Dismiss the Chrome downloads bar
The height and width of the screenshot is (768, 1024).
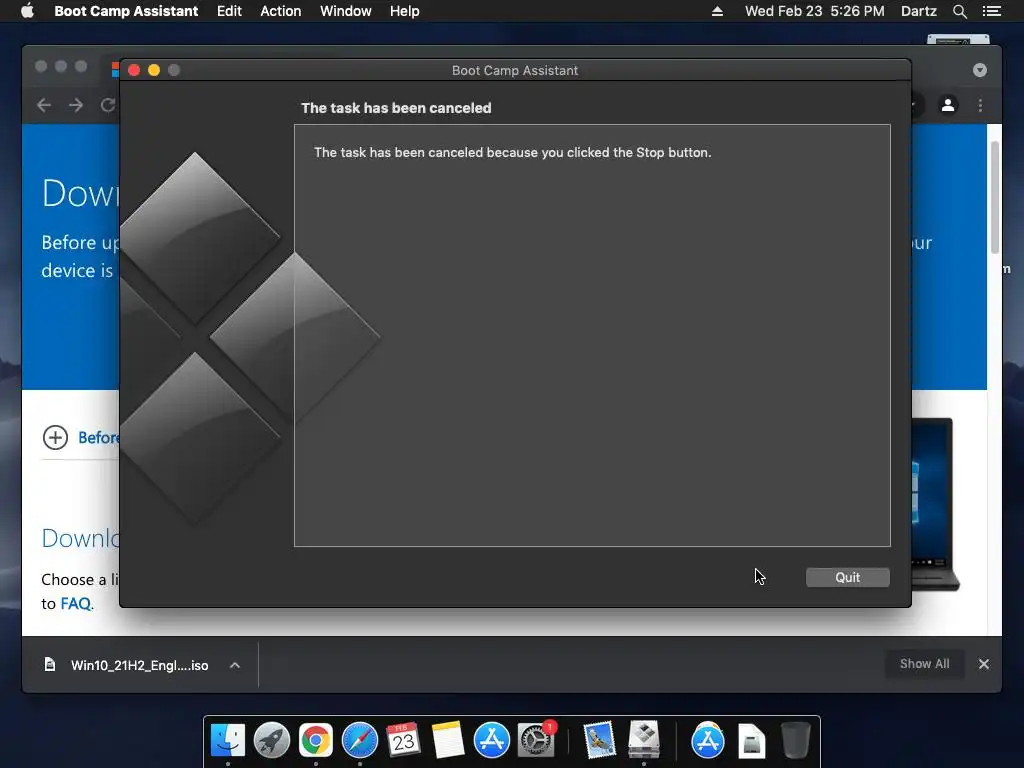coord(984,664)
